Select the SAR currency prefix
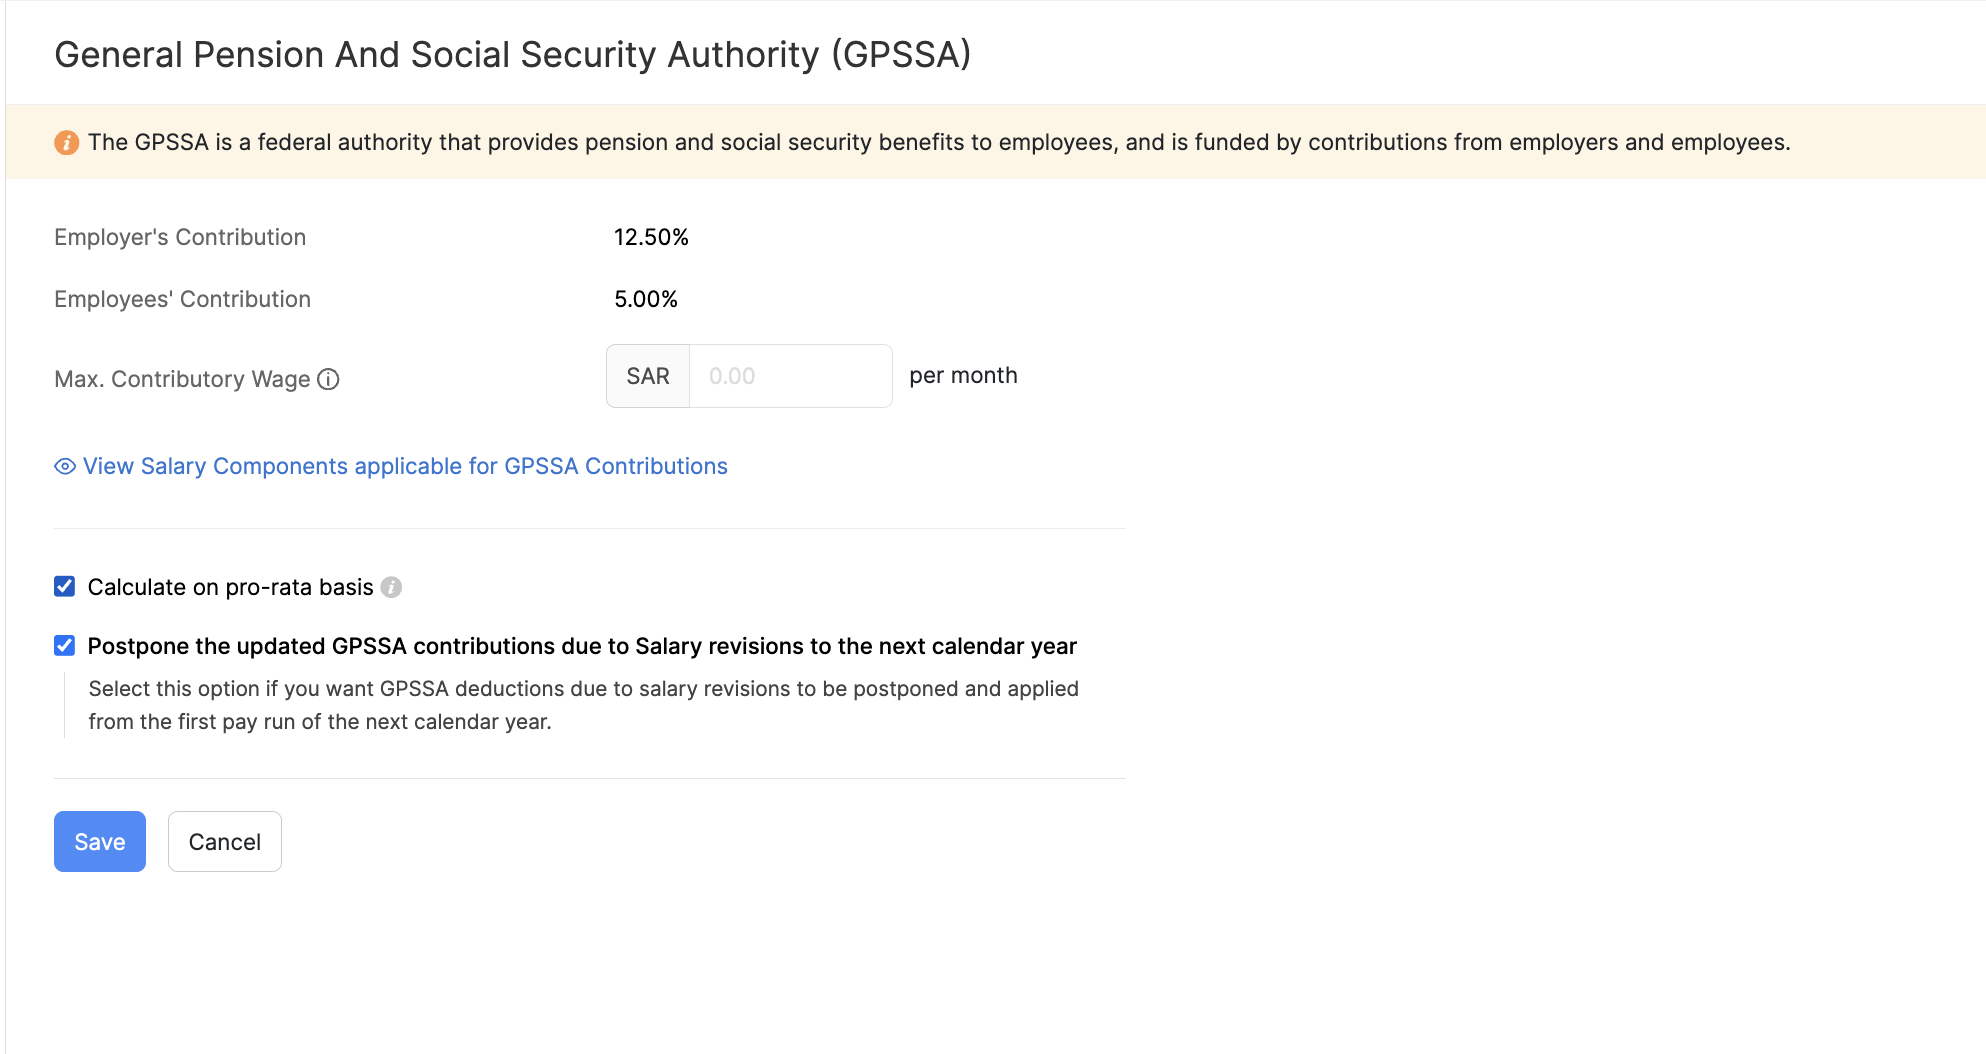Viewport: 1986px width, 1054px height. (647, 375)
